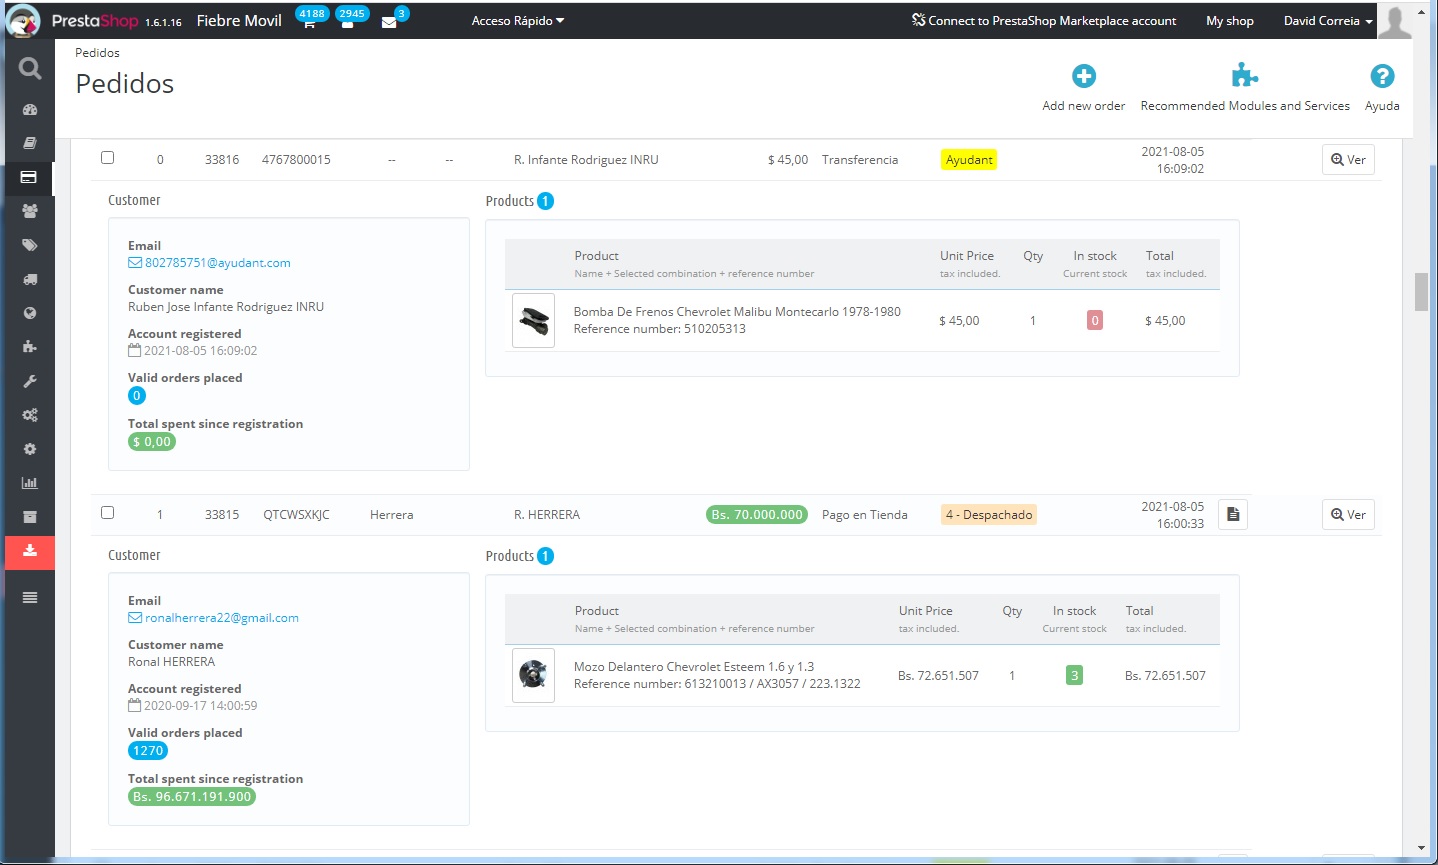Open envelope messages notification icon
Viewport: 1438px width, 865px height.
(389, 22)
